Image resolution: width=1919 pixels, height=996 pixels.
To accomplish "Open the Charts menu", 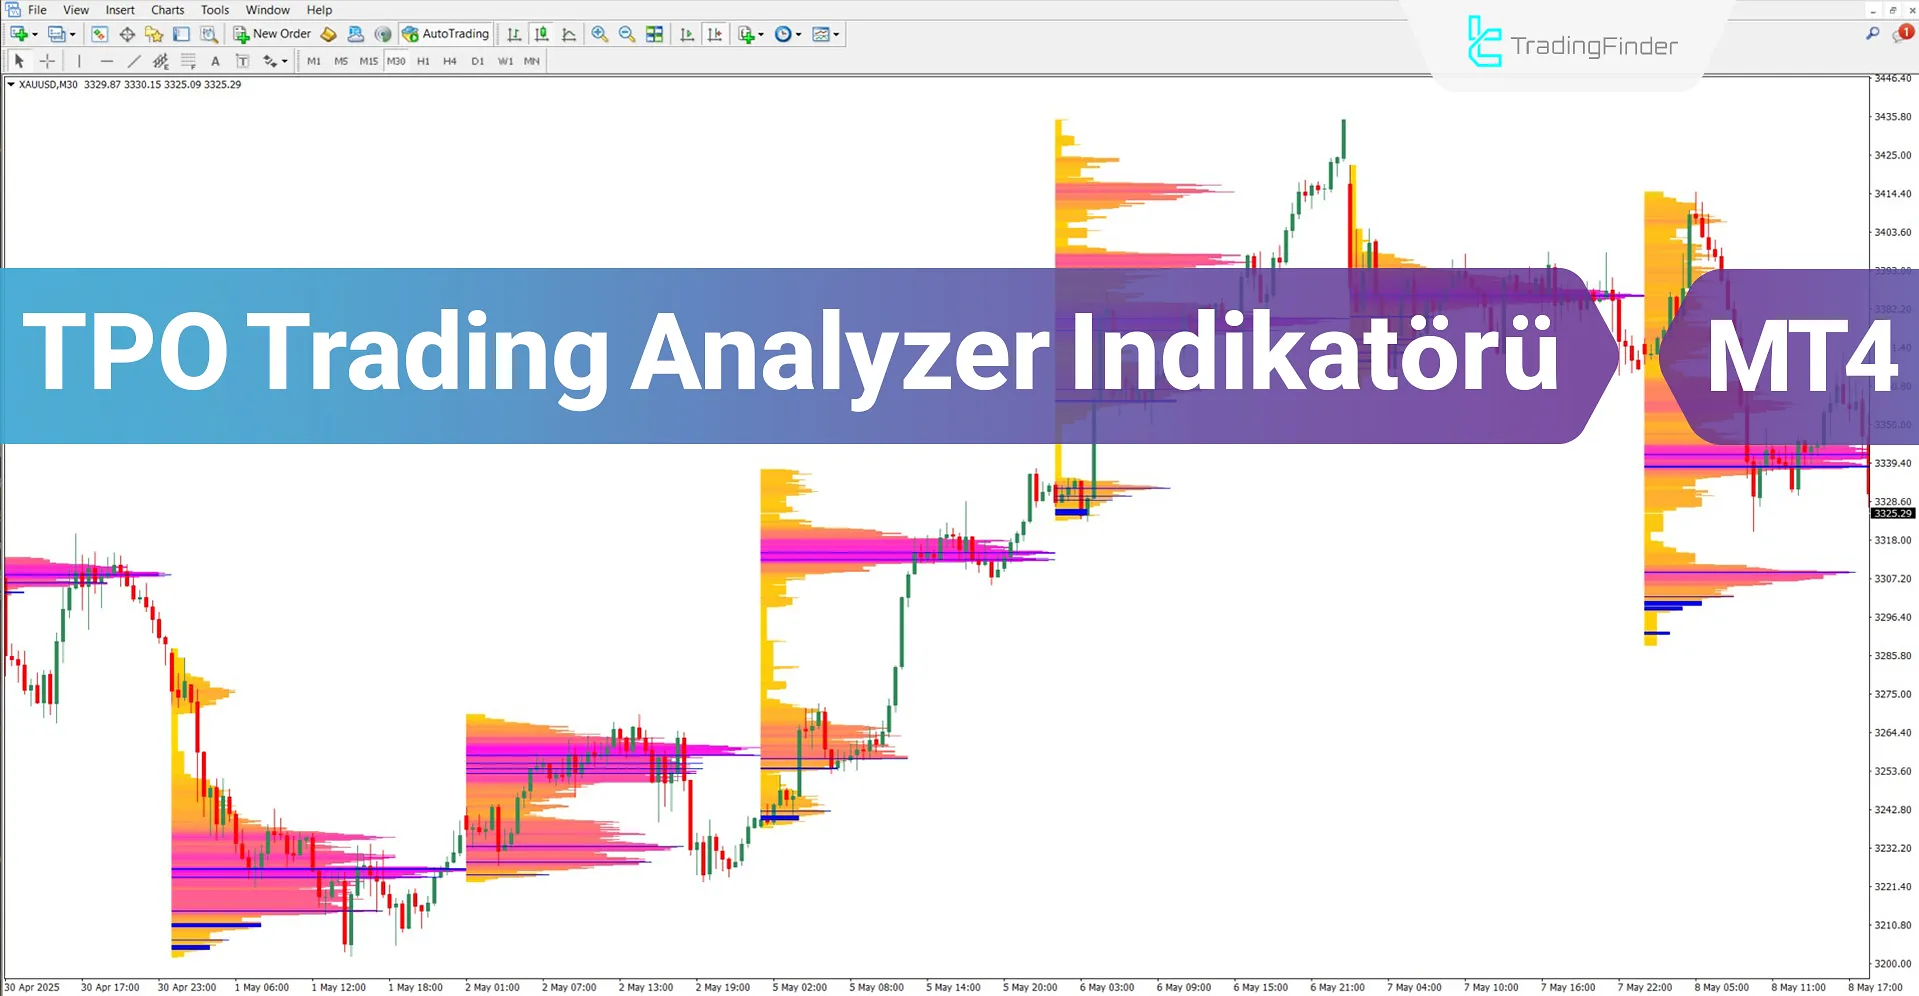I will pyautogui.click(x=166, y=9).
